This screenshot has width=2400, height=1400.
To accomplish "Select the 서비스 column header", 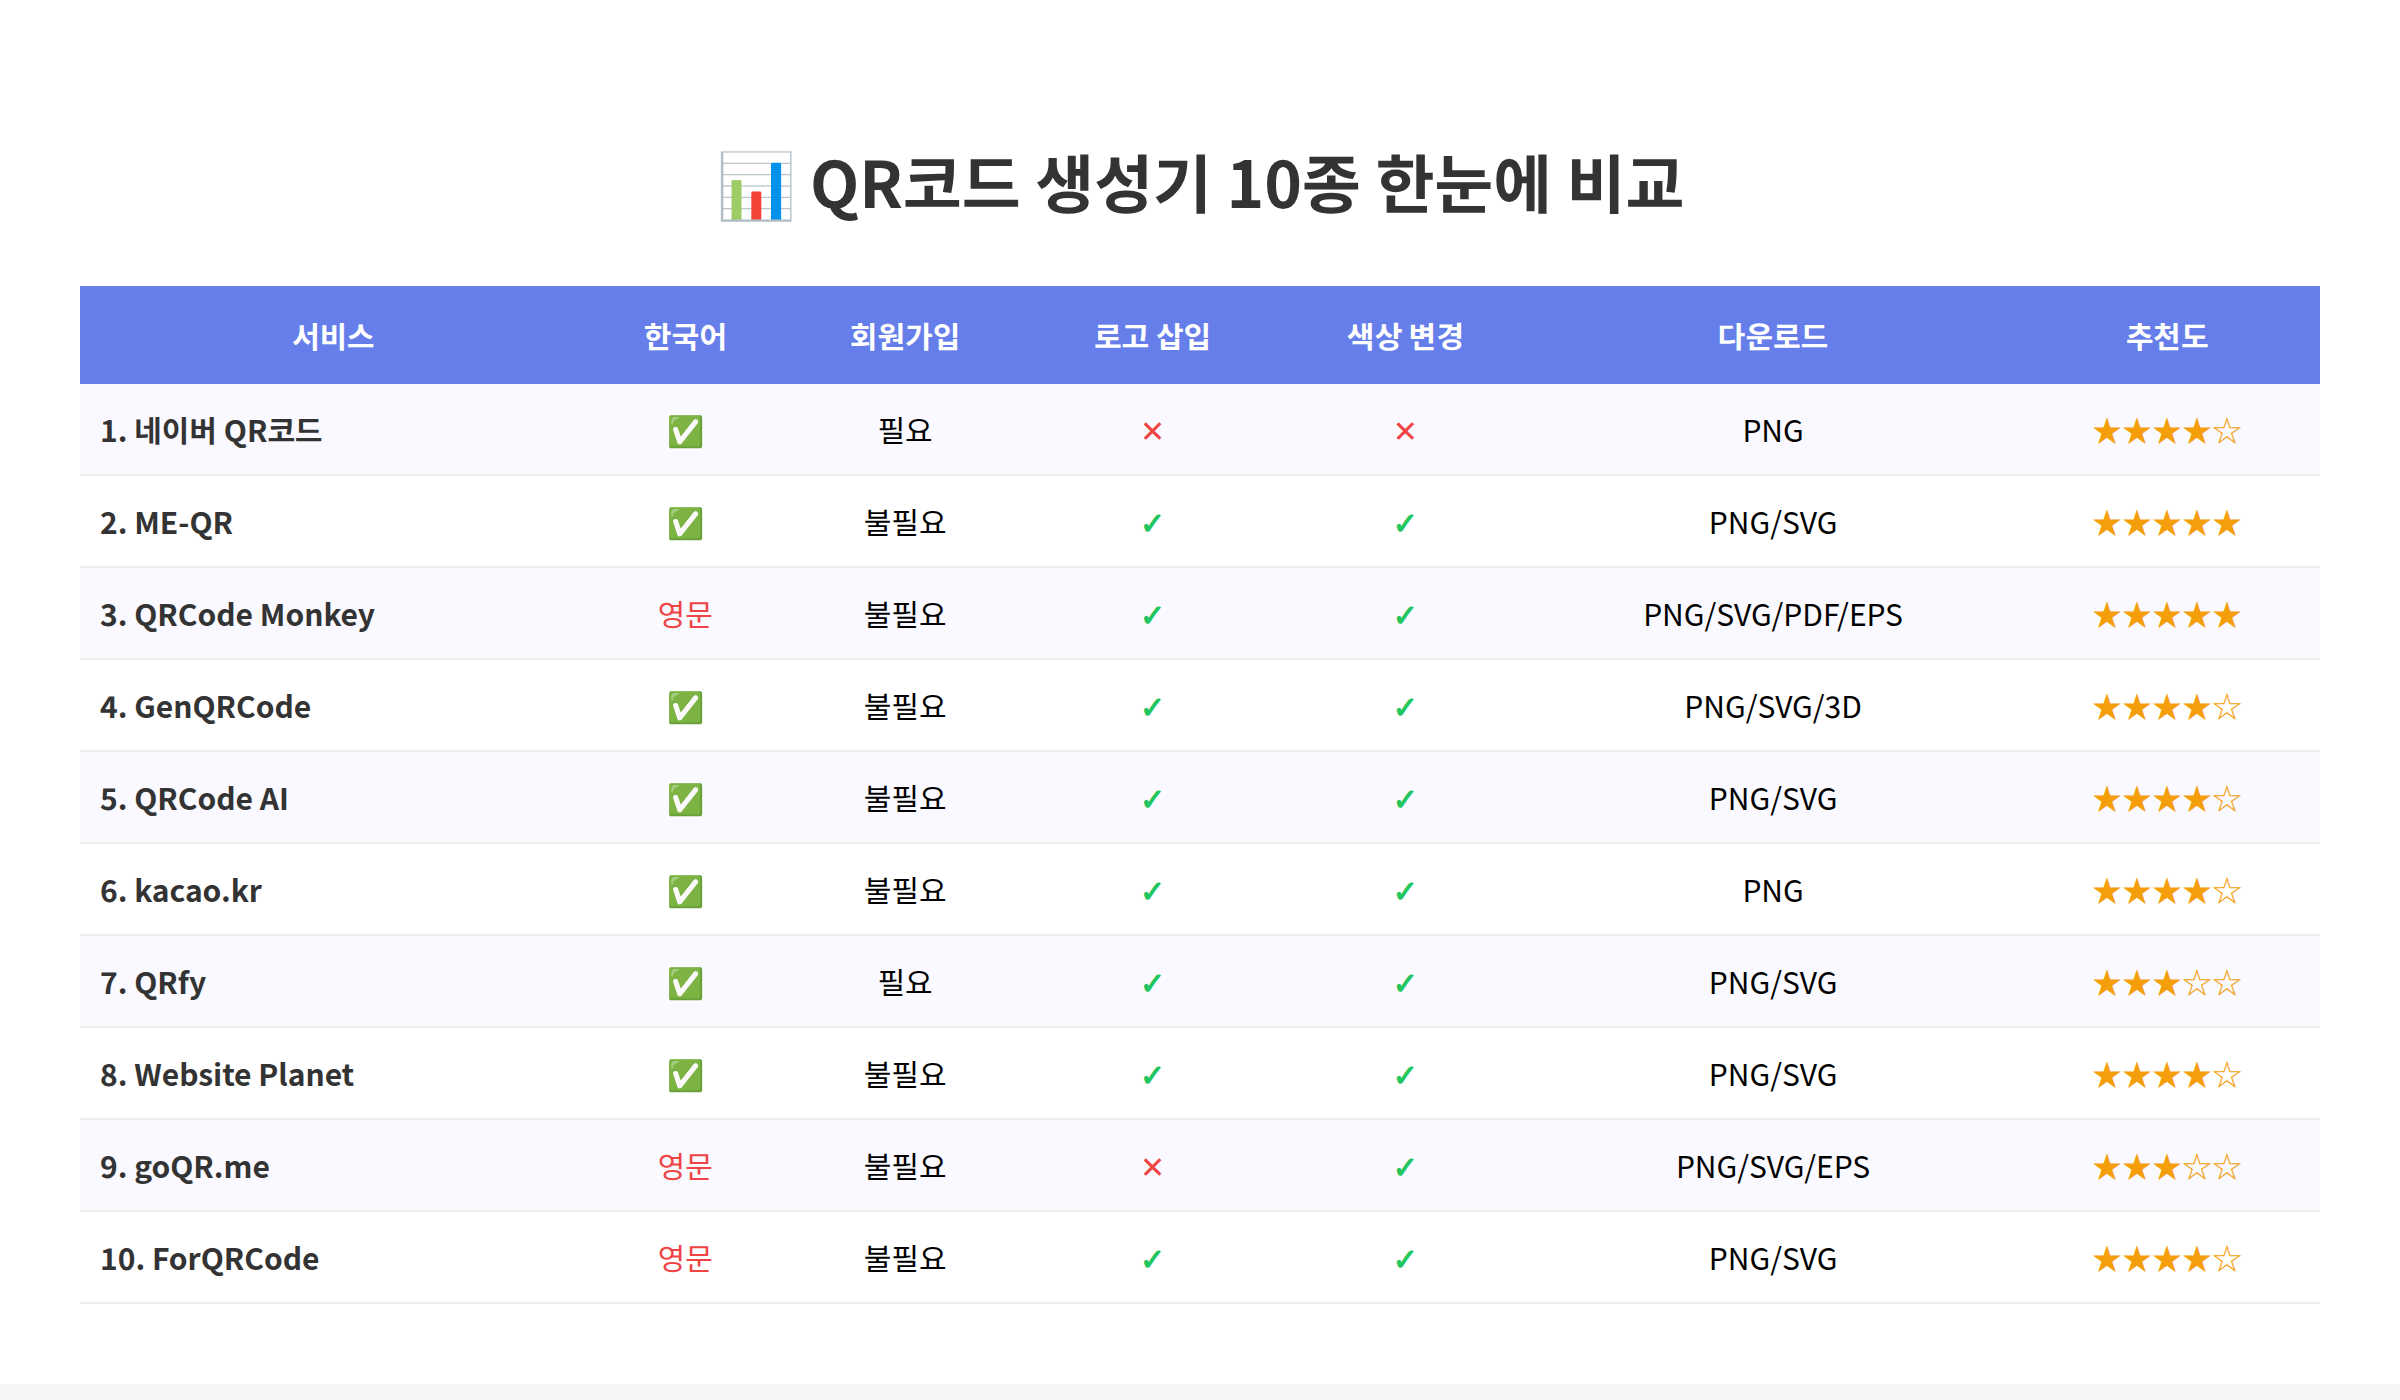I will [x=333, y=337].
